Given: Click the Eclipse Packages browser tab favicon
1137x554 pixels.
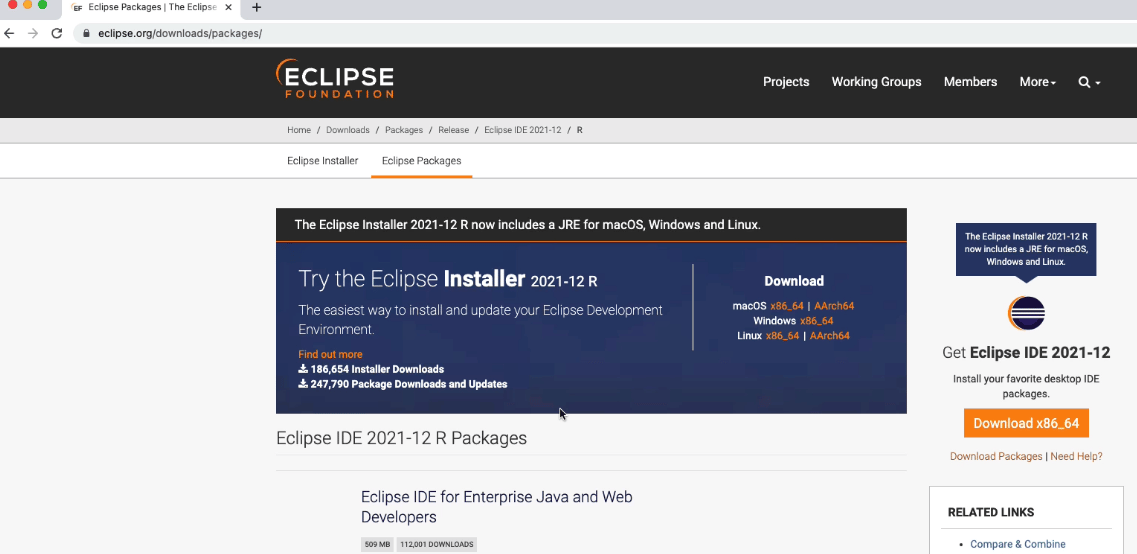Looking at the screenshot, I should (x=78, y=8).
